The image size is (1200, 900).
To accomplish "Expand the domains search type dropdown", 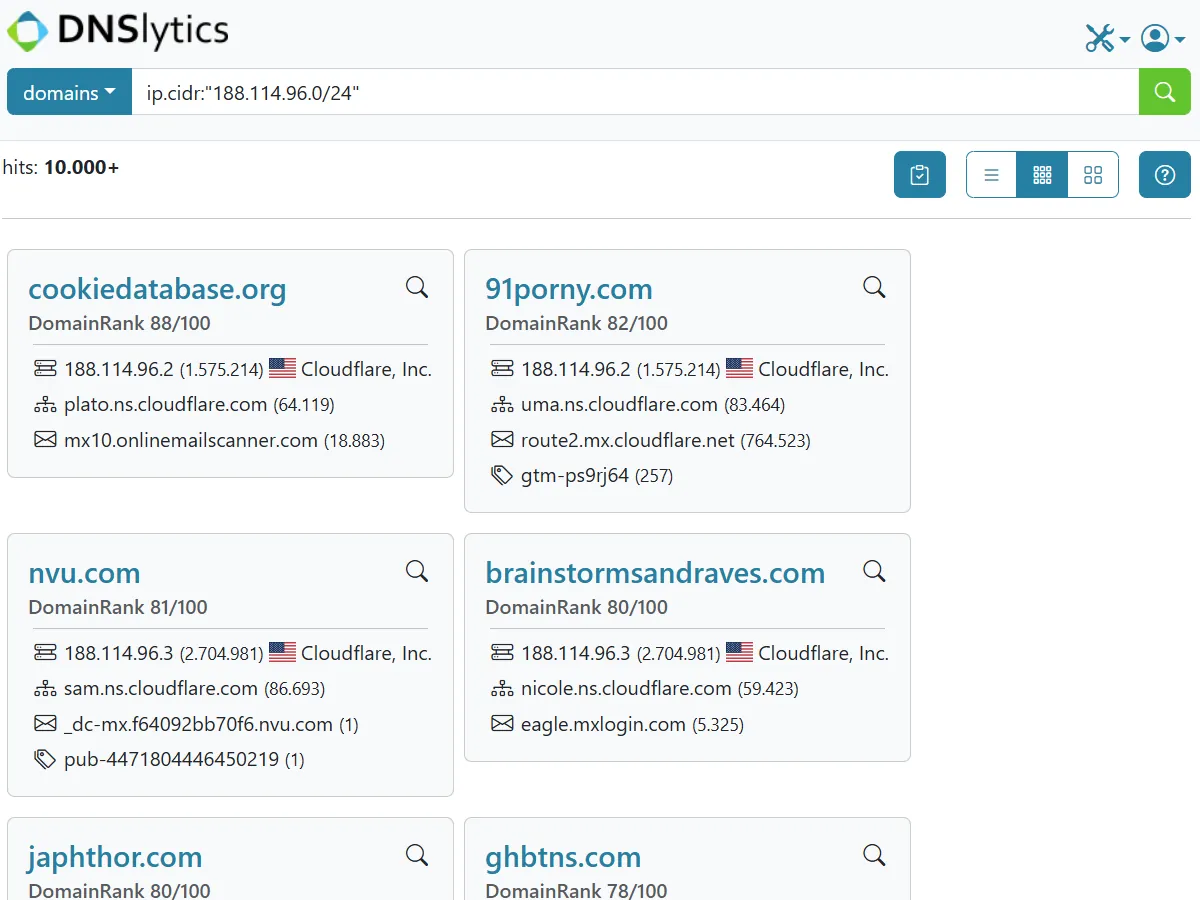I will (x=69, y=92).
